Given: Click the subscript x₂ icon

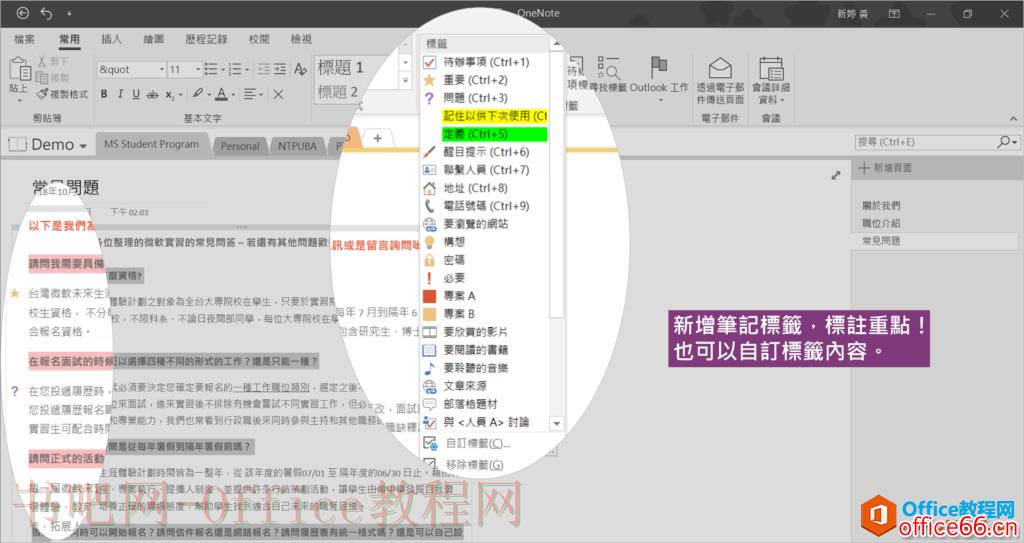Looking at the screenshot, I should point(170,94).
